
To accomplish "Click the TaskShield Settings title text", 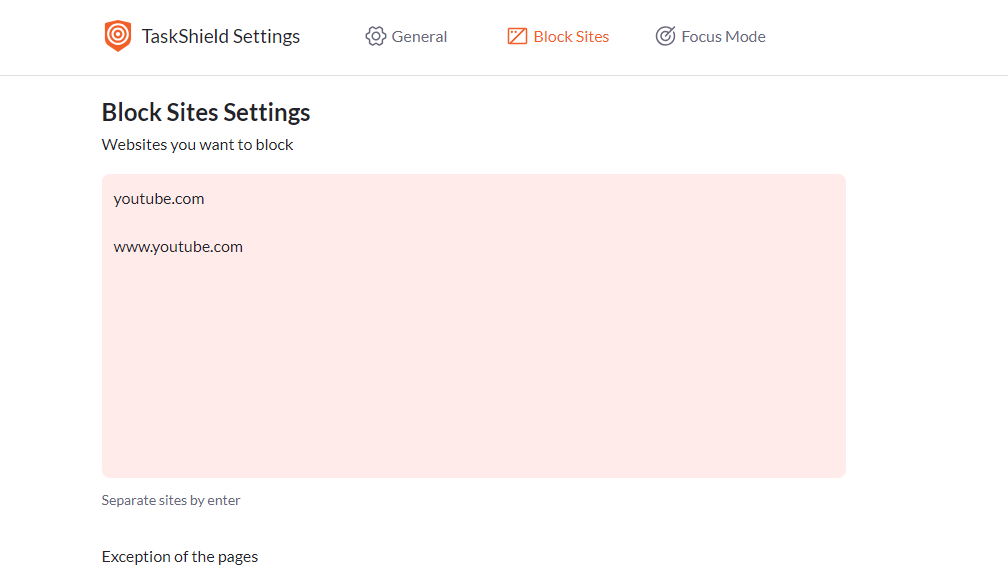I will point(222,35).
